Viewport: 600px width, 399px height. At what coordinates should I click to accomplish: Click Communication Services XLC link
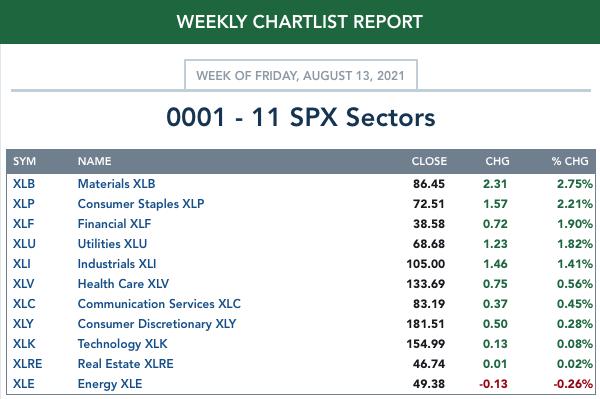click(x=159, y=304)
